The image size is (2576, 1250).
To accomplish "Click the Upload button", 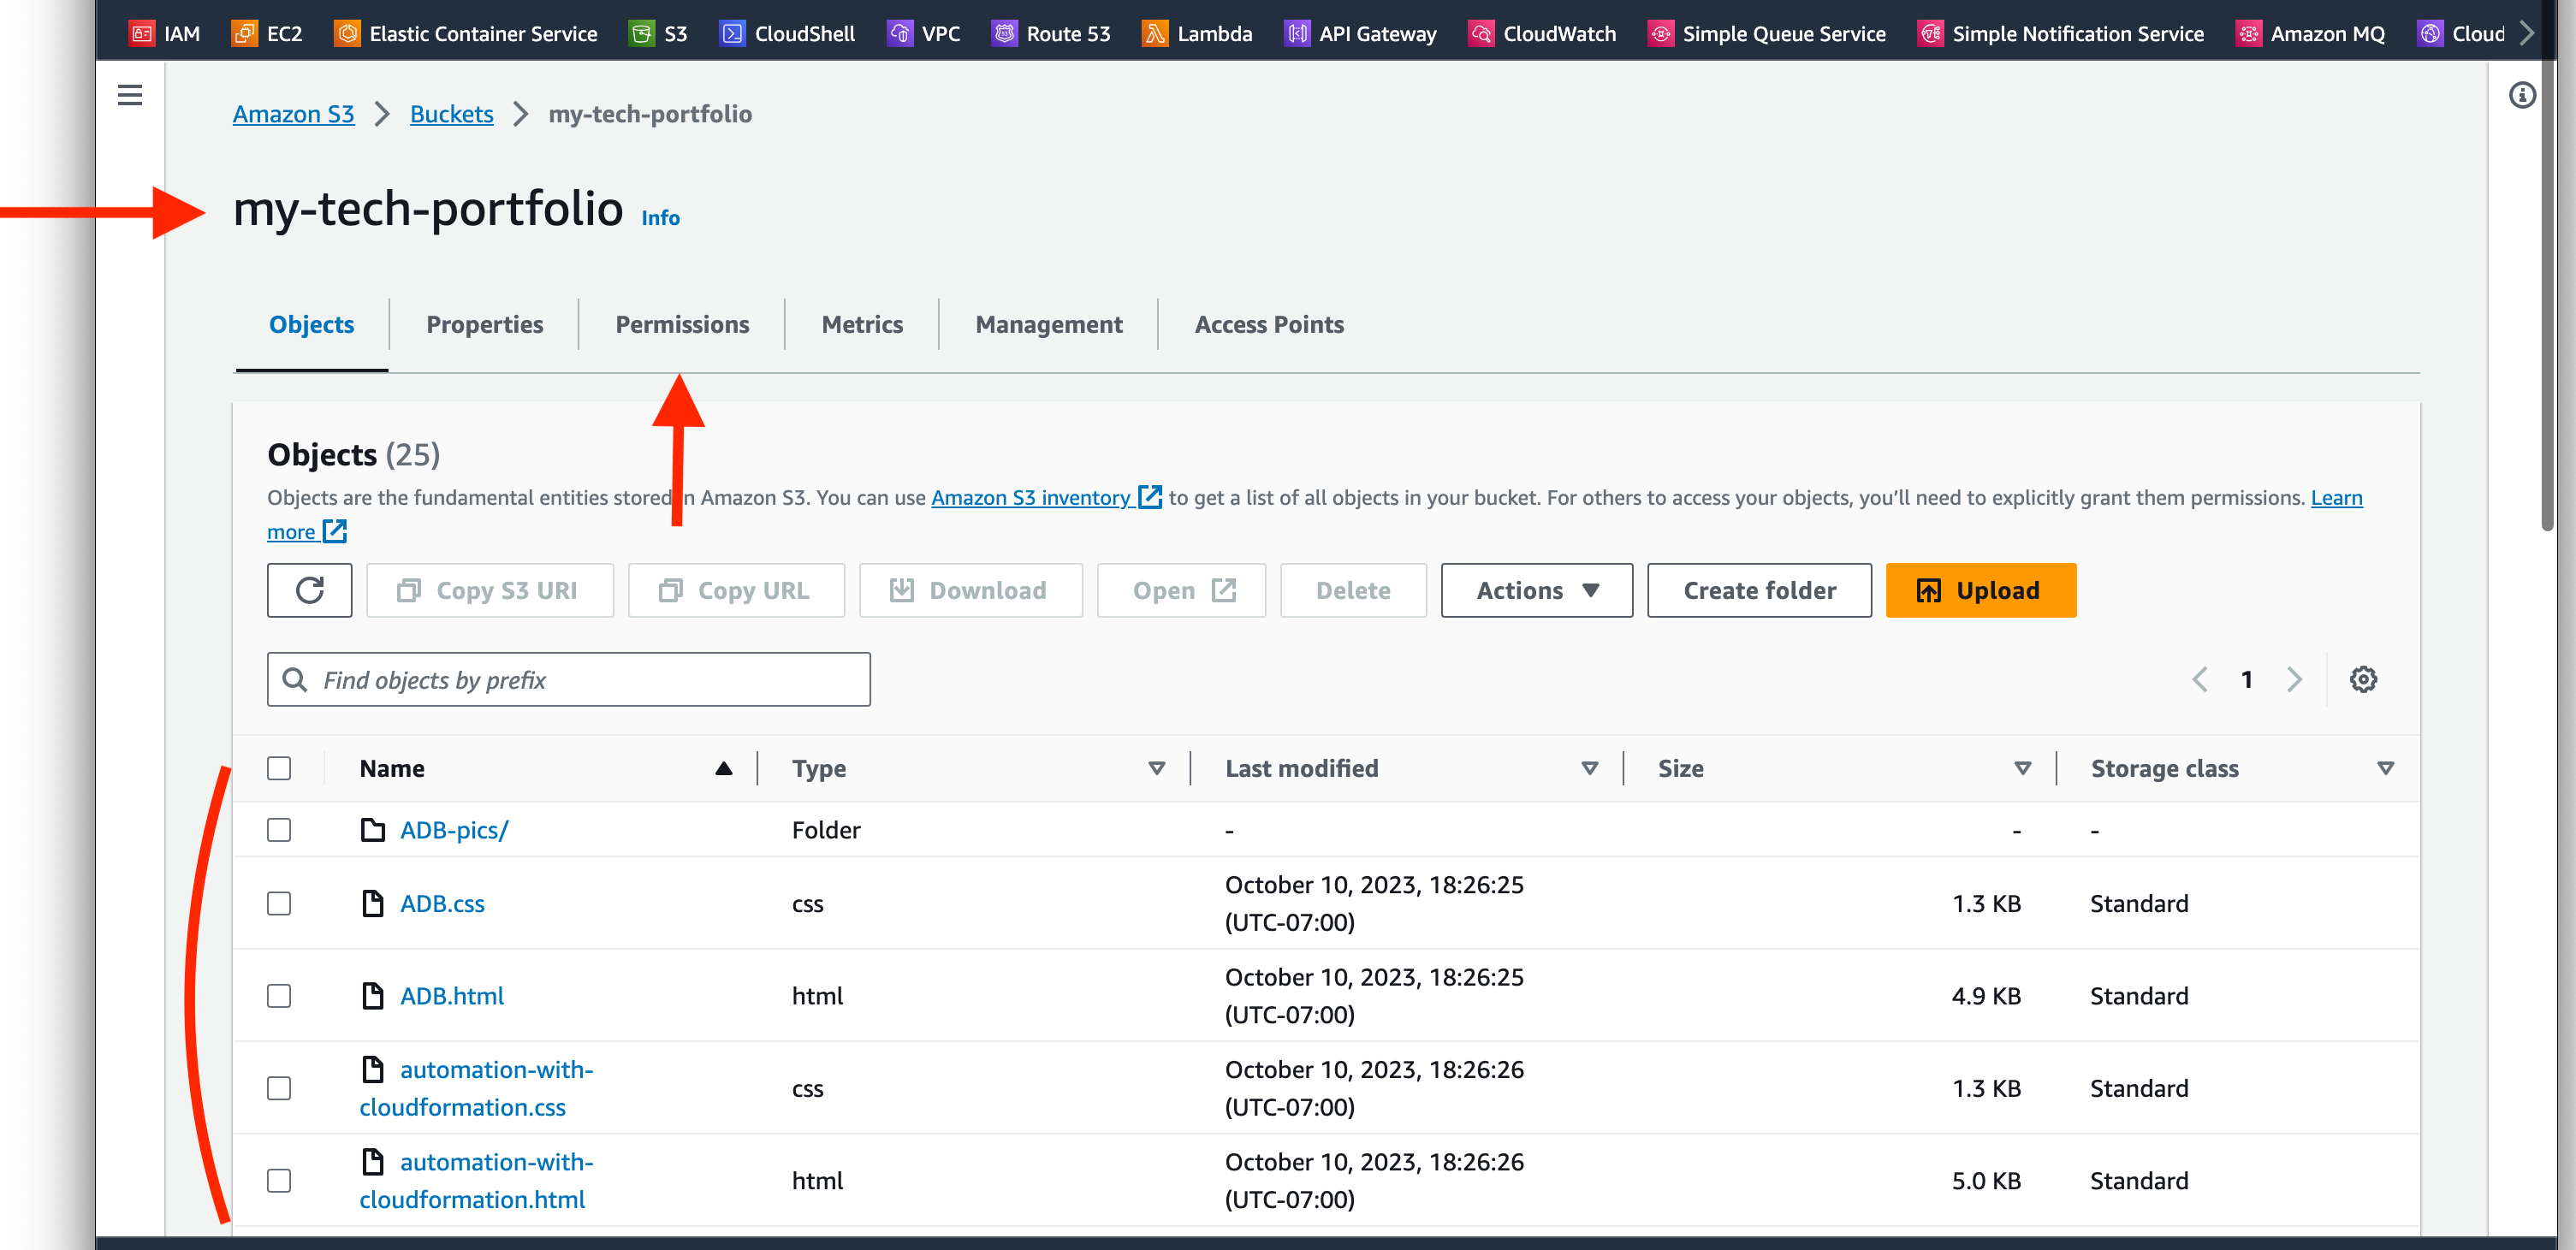I will [1980, 590].
